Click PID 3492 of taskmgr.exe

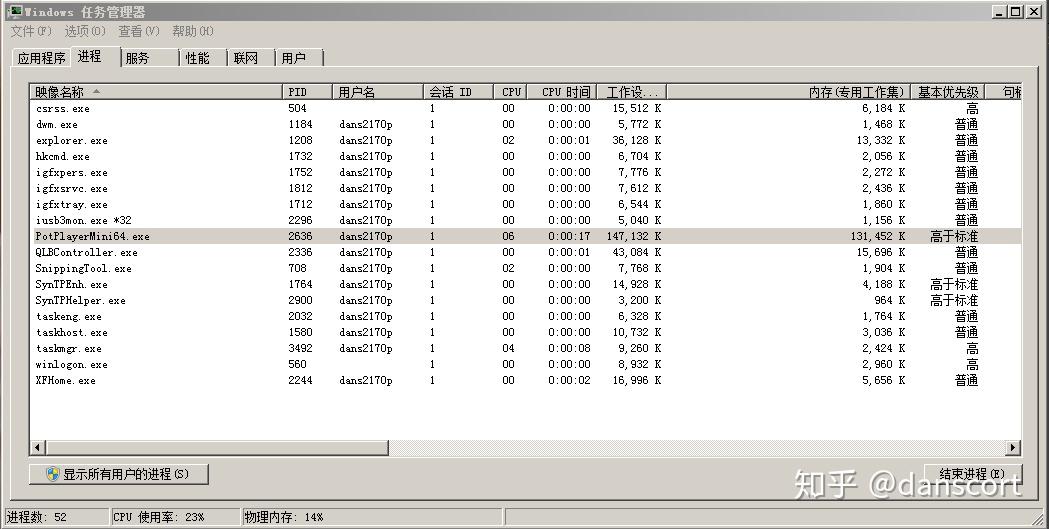point(300,348)
